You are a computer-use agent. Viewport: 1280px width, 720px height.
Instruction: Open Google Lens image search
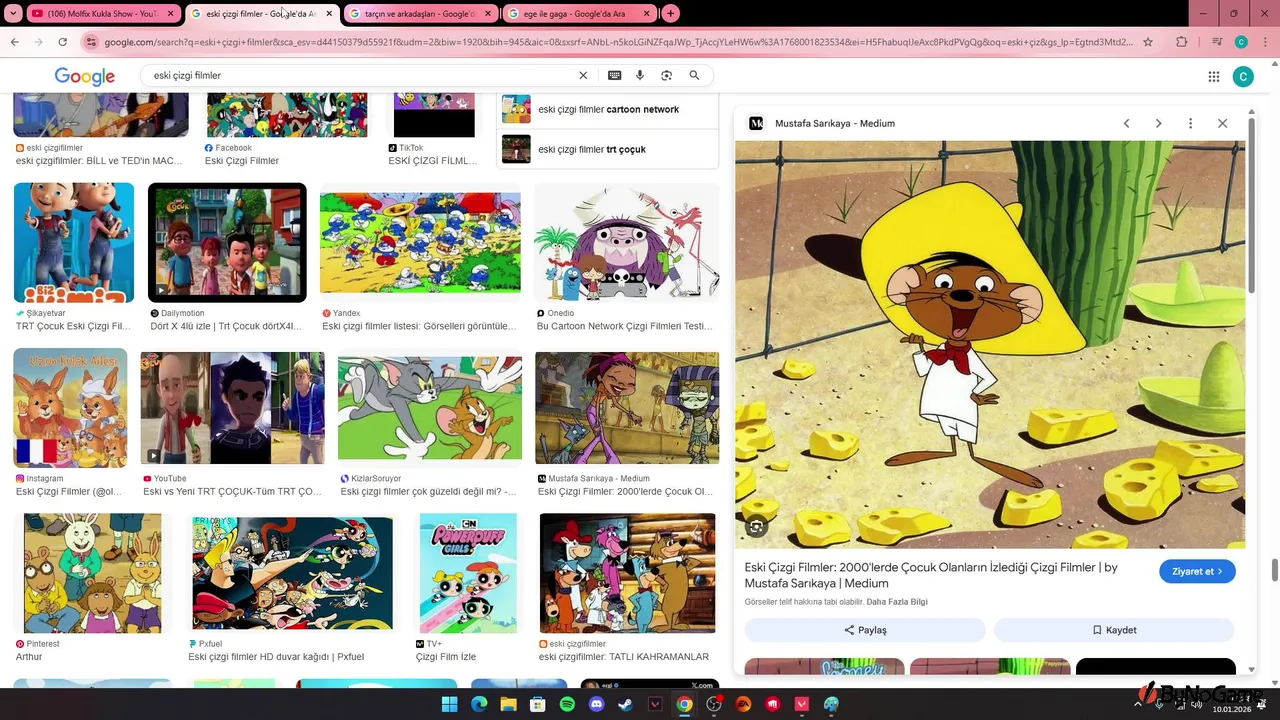pyautogui.click(x=667, y=75)
